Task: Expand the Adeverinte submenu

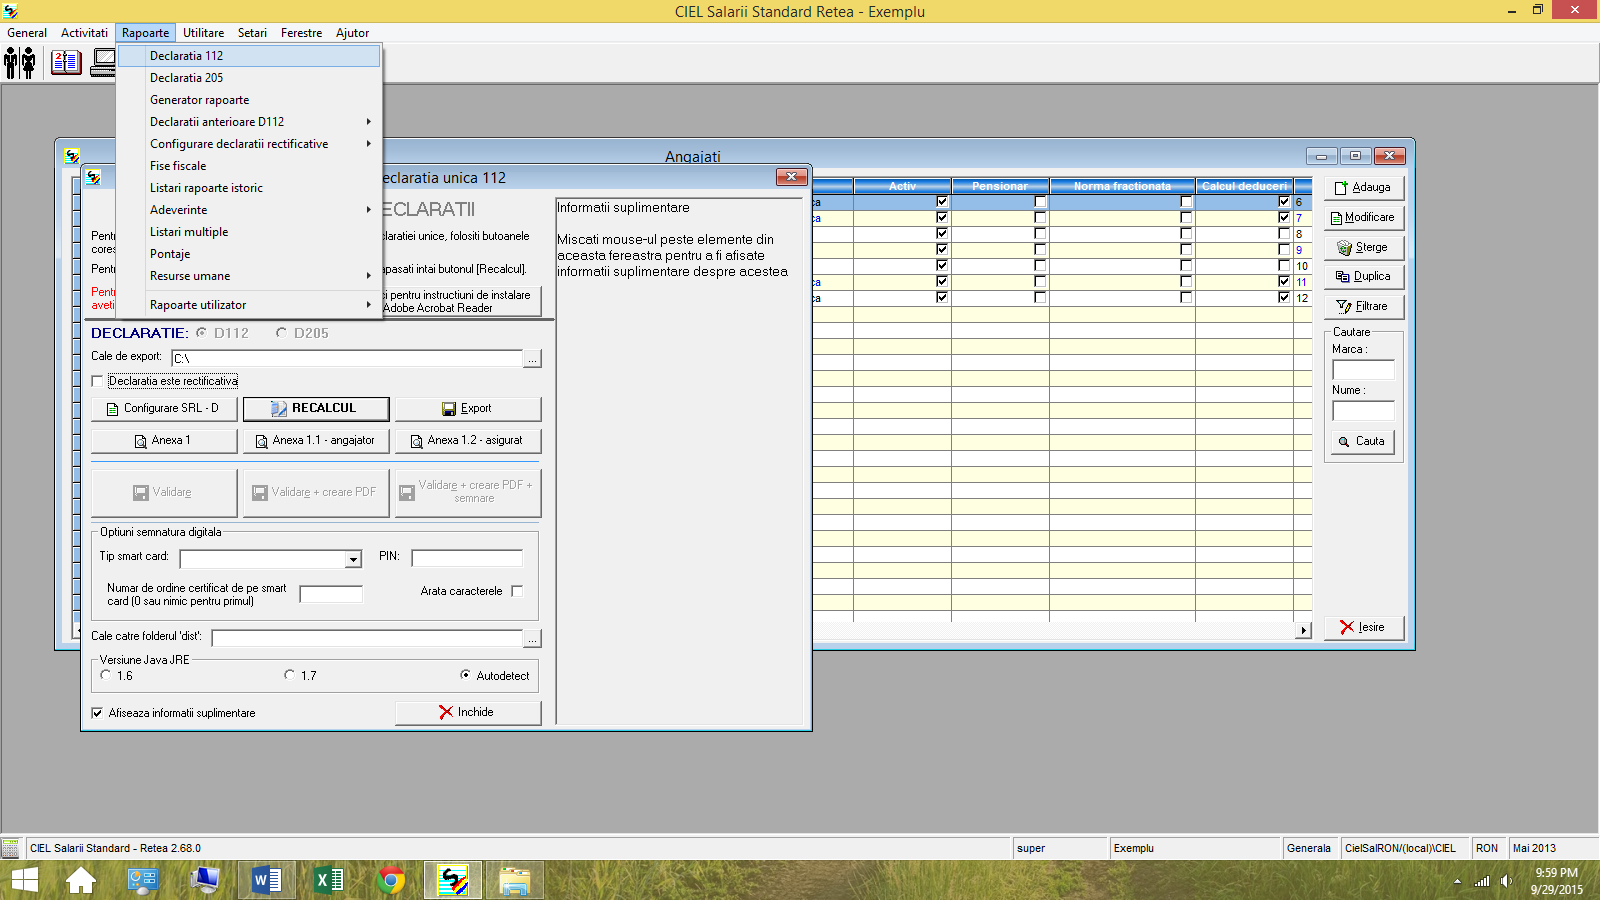Action: pyautogui.click(x=250, y=210)
